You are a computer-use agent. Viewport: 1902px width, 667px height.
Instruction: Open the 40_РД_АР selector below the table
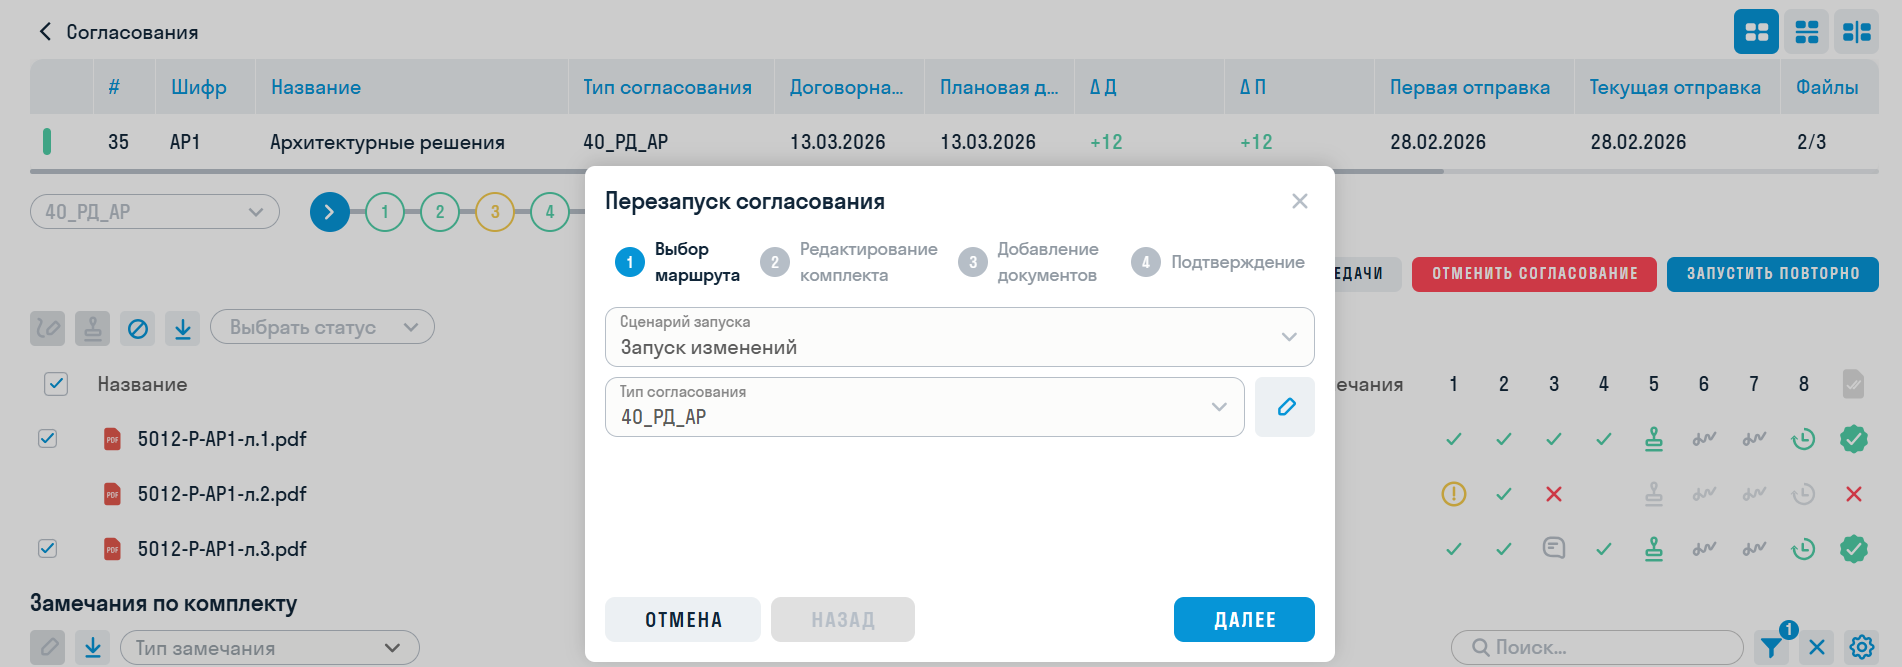click(155, 212)
